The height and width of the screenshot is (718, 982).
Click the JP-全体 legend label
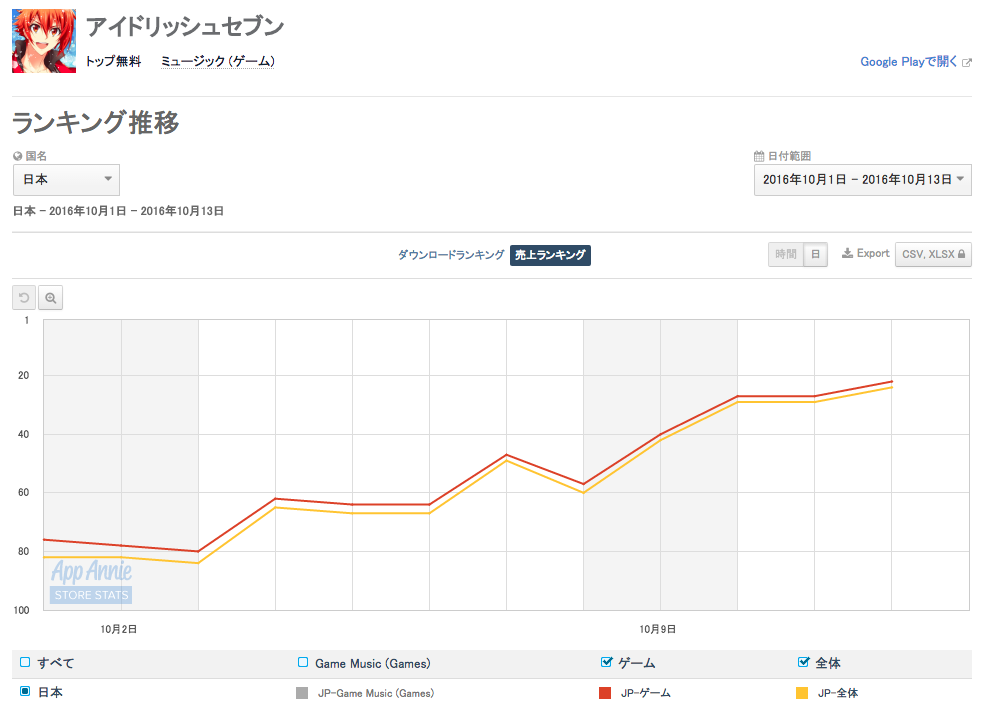[838, 693]
